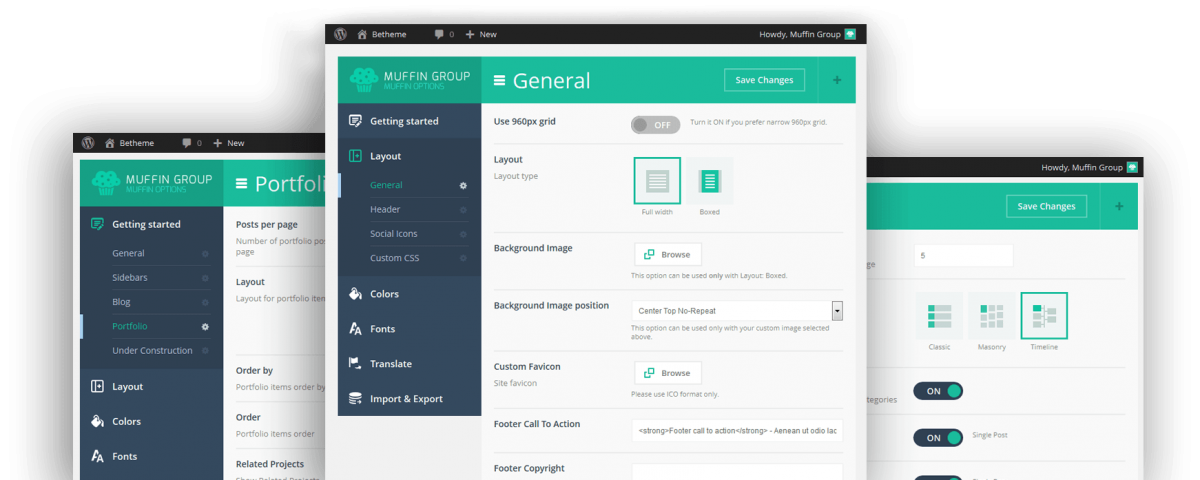Pick the Masonry layout icon

click(x=991, y=316)
